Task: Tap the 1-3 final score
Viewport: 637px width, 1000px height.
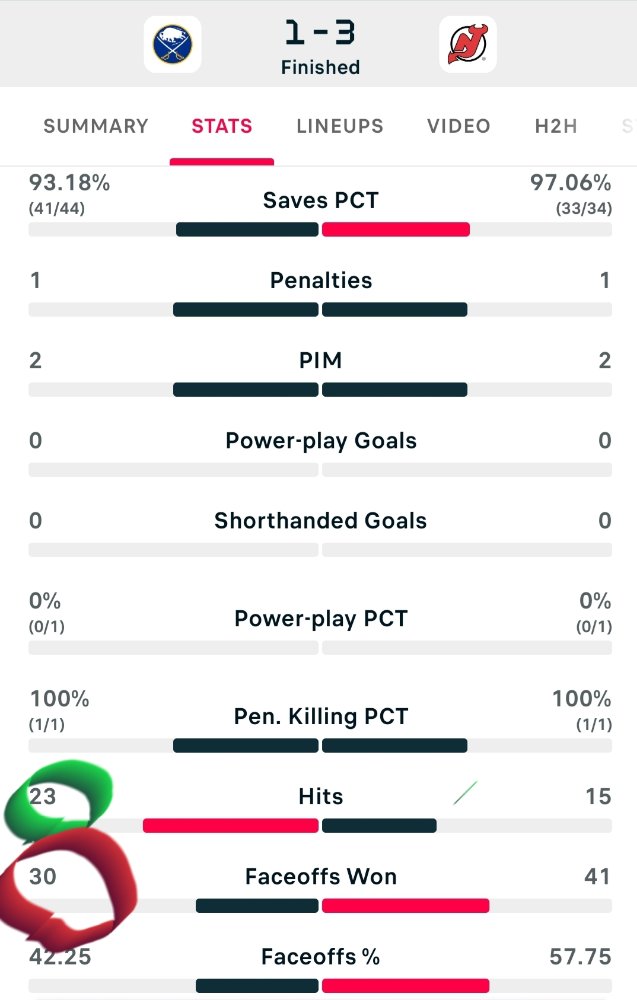Action: pos(320,33)
